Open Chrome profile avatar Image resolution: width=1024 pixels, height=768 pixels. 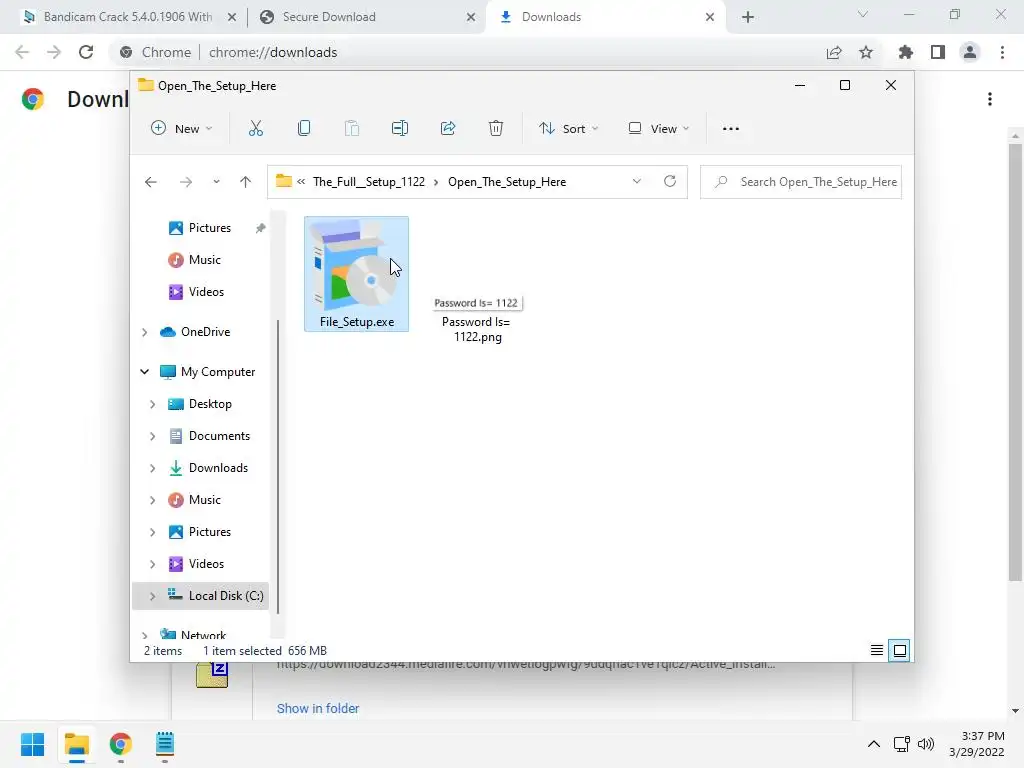970,52
